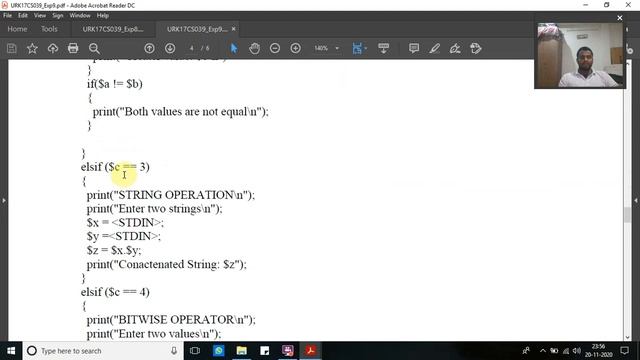The width and height of the screenshot is (640, 360).
Task: Close the webcam overlay with the X
Action: point(620,18)
